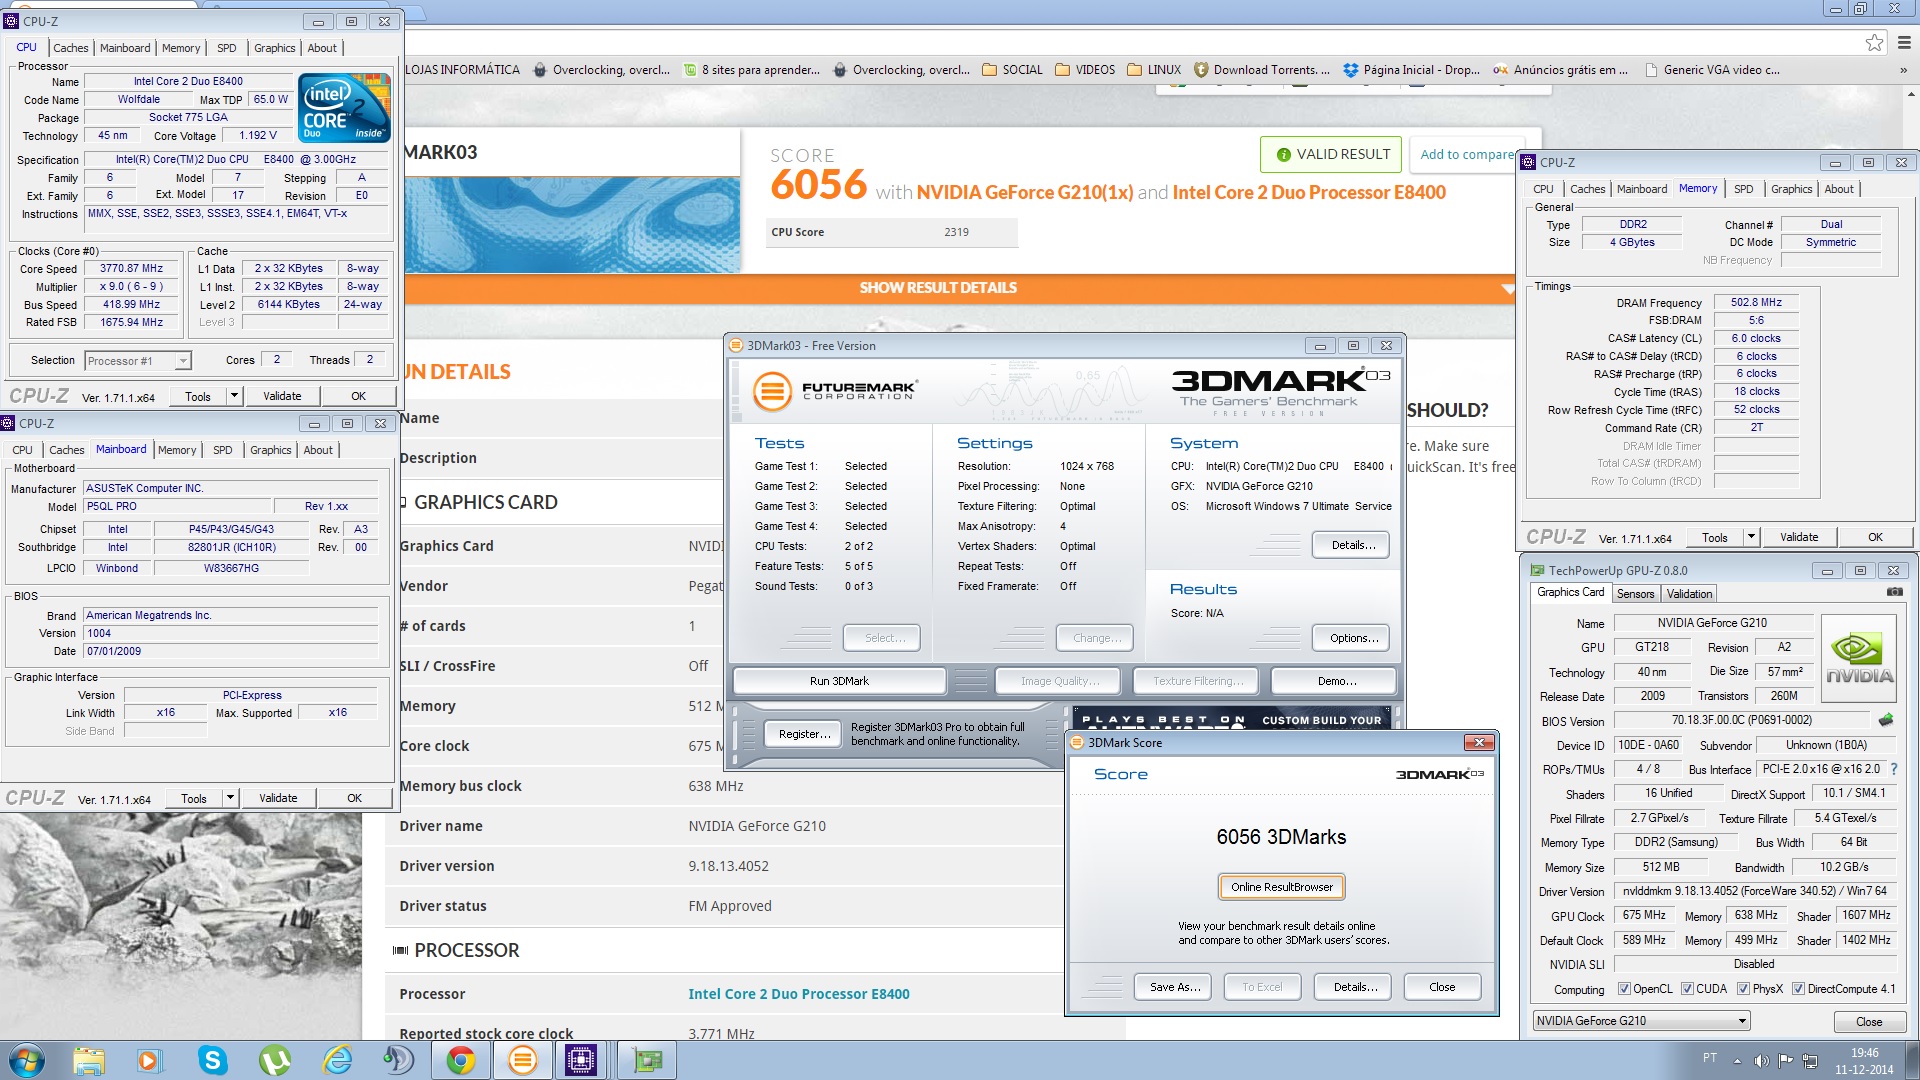Switch to Chrome in the taskbar
This screenshot has height=1080, width=1920.
tap(461, 1060)
